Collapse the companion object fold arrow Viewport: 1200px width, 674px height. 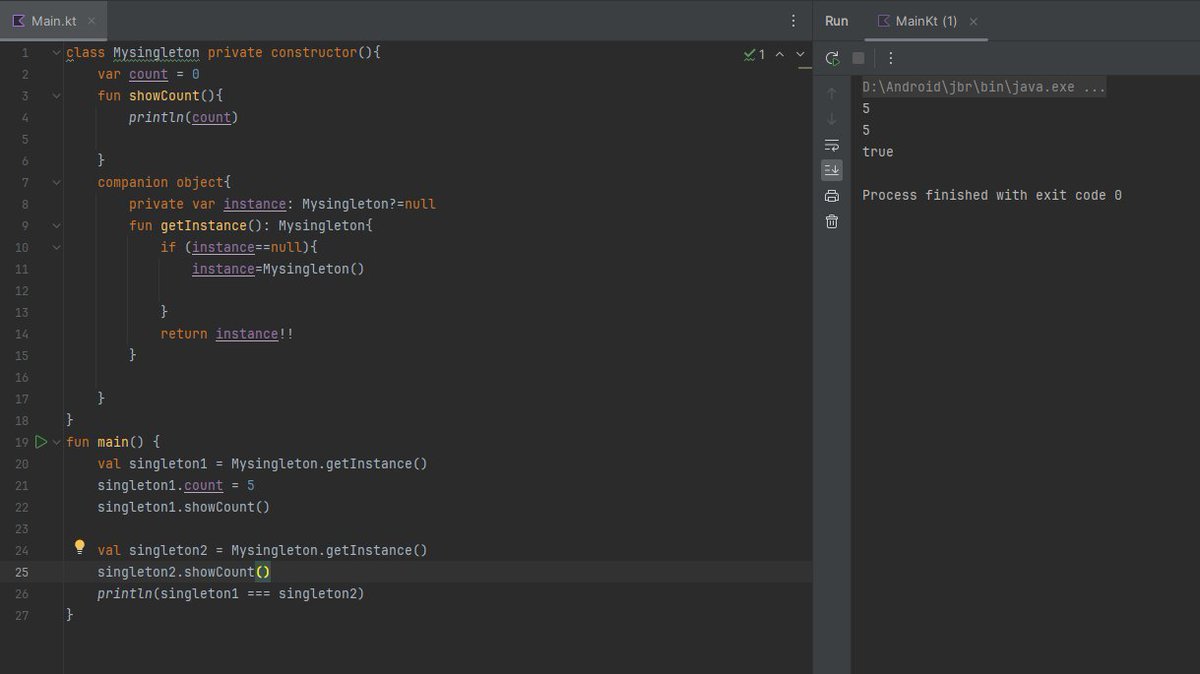point(57,182)
